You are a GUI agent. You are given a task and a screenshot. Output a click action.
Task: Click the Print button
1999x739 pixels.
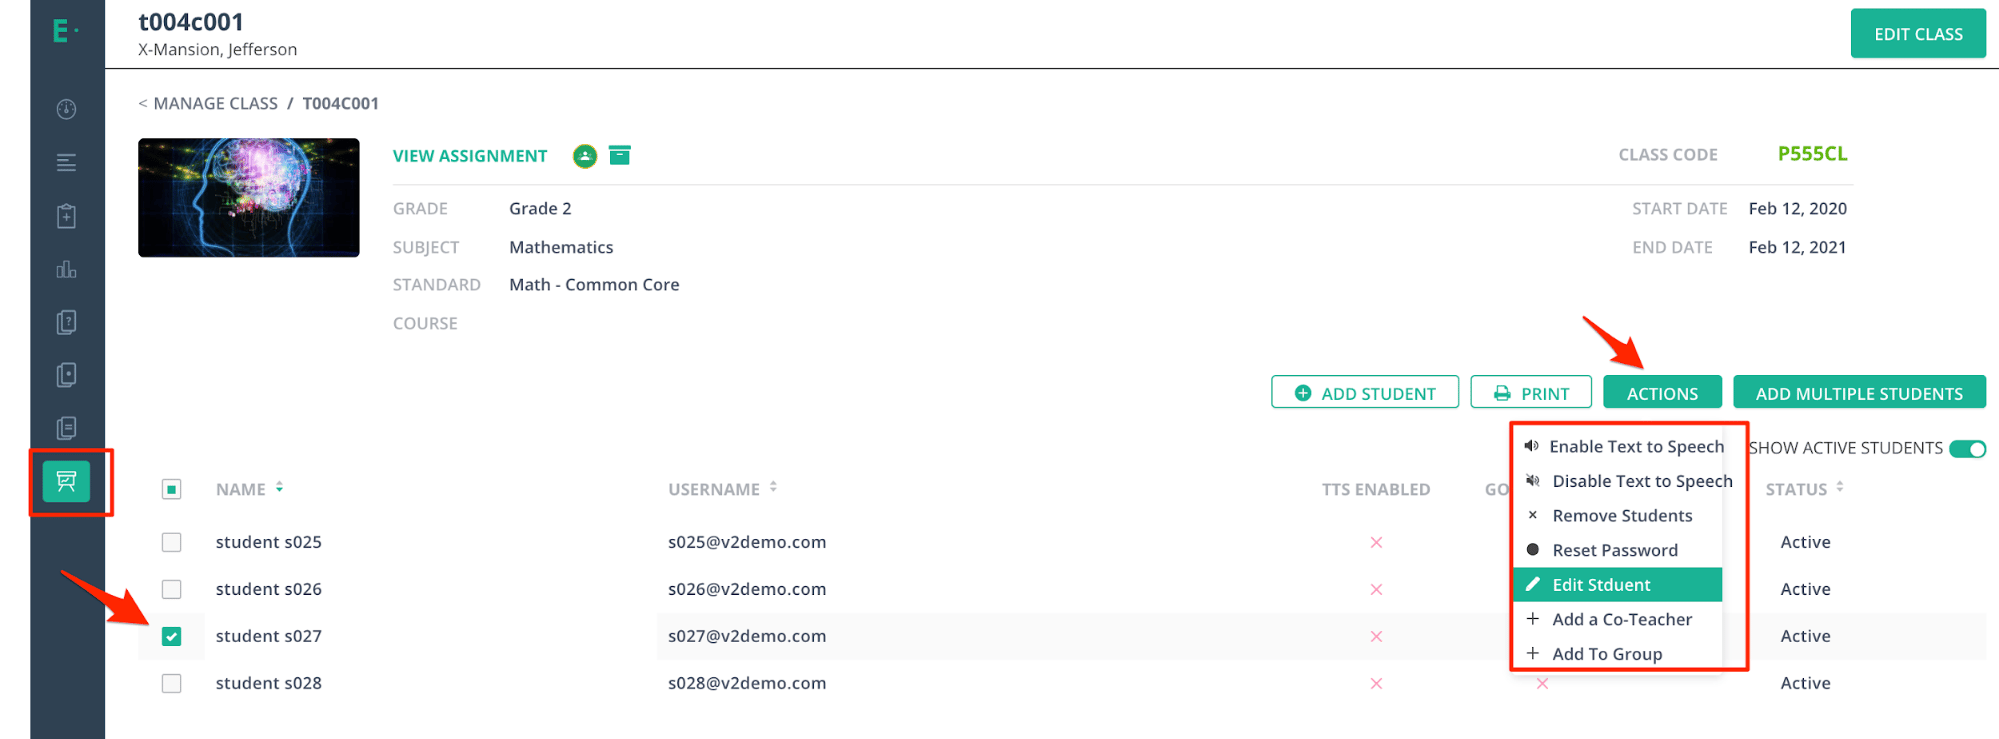click(x=1531, y=392)
